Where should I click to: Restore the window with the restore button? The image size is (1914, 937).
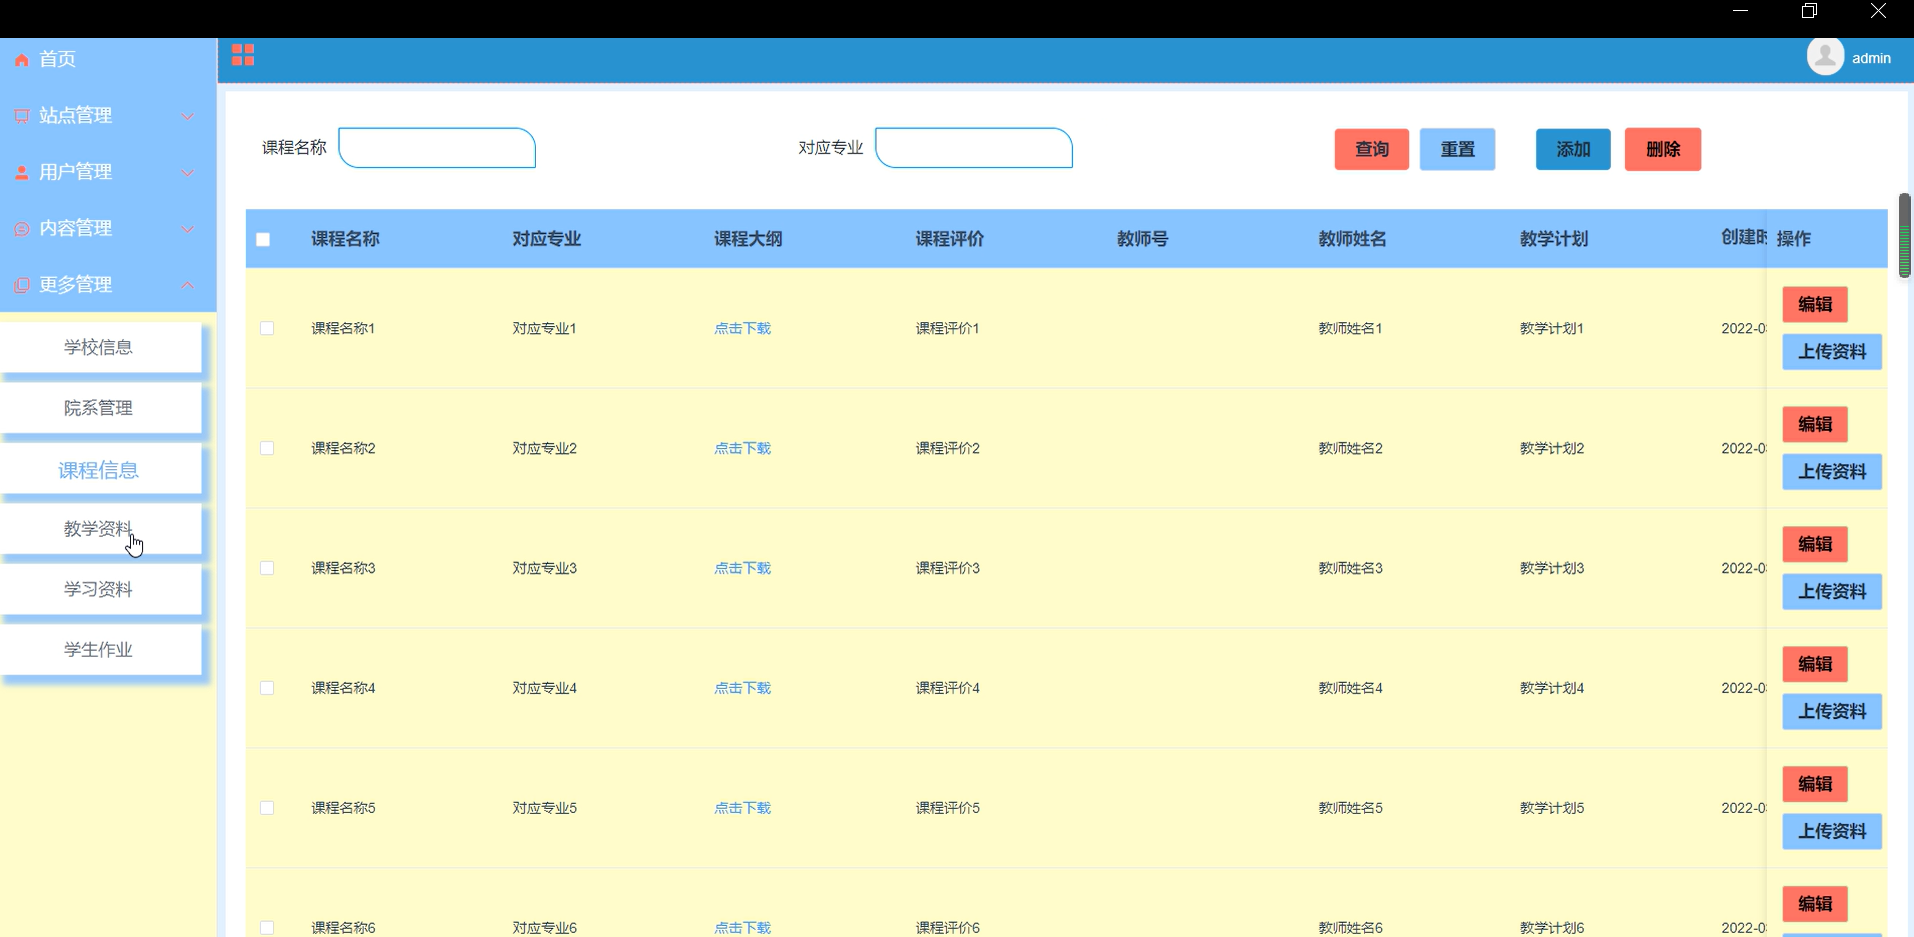tap(1809, 11)
